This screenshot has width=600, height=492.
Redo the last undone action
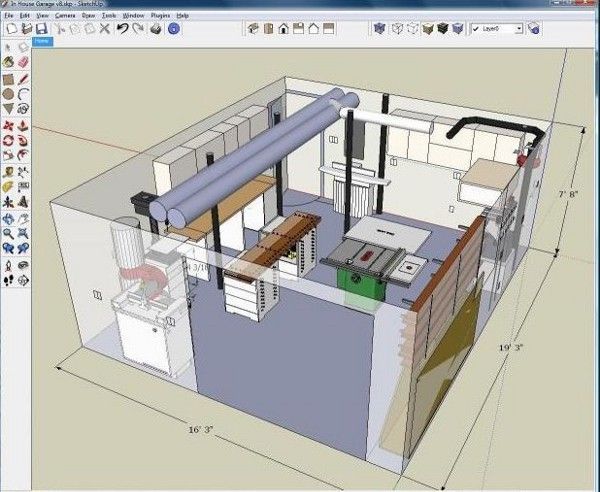(x=138, y=29)
